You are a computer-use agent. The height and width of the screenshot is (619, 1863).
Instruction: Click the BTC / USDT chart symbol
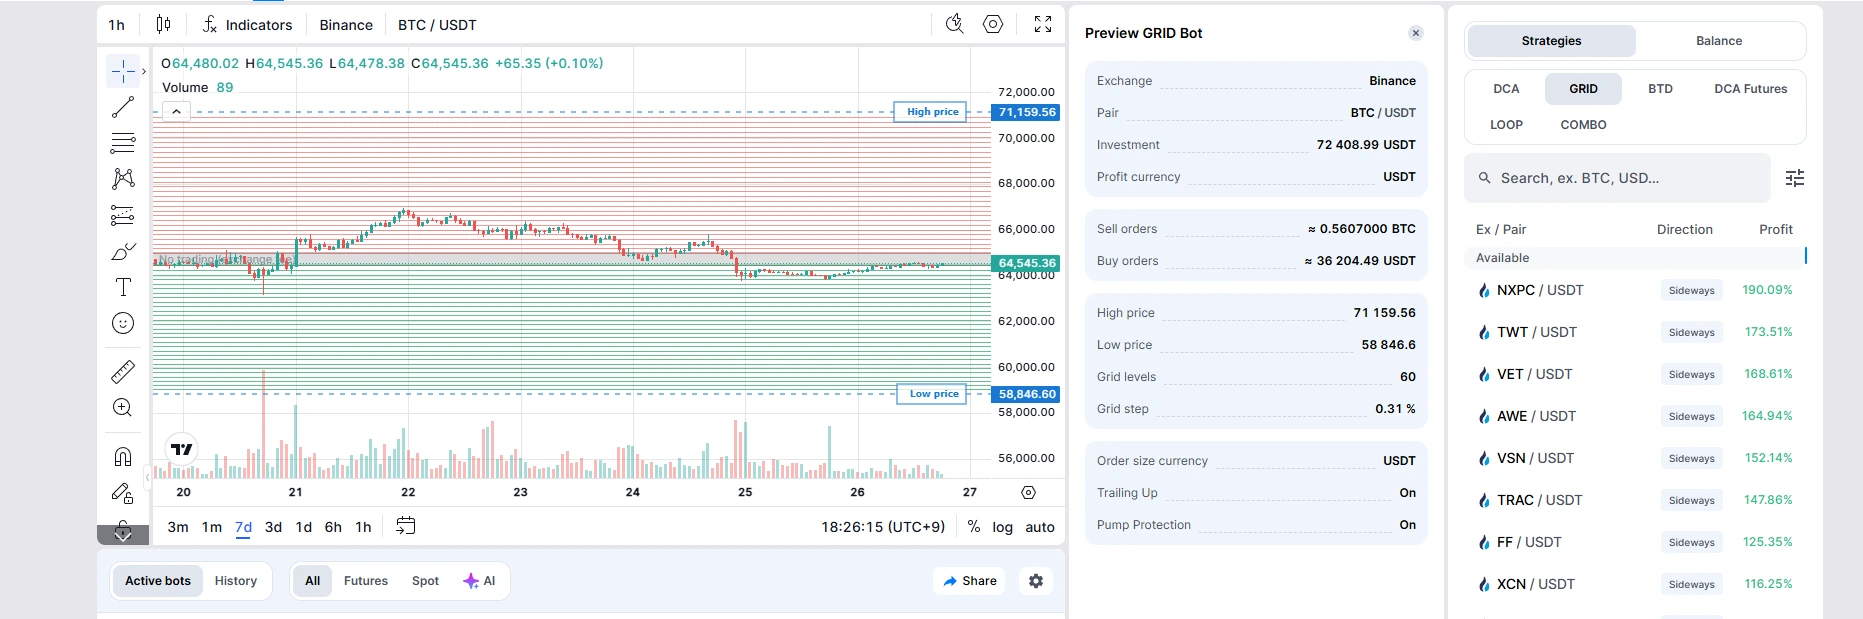[437, 25]
